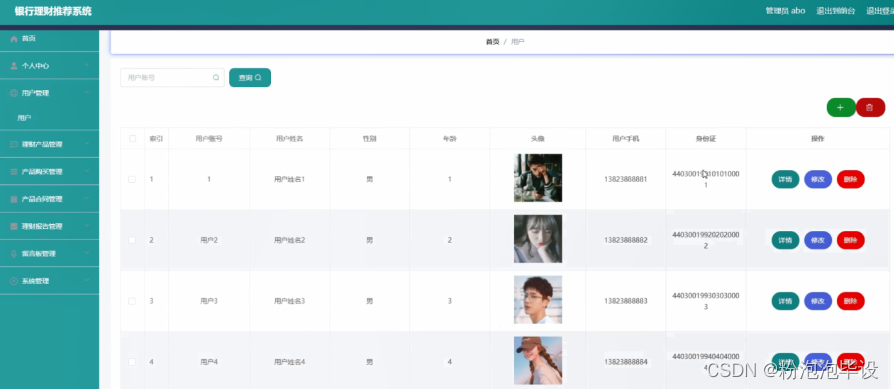Check the checkbox for row 用户3
The image size is (894, 389).
[x=132, y=301]
